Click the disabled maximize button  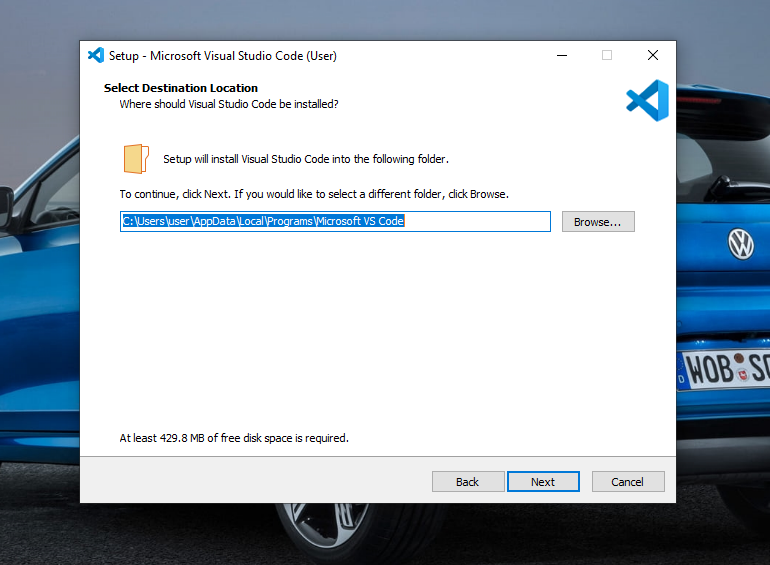tap(607, 55)
